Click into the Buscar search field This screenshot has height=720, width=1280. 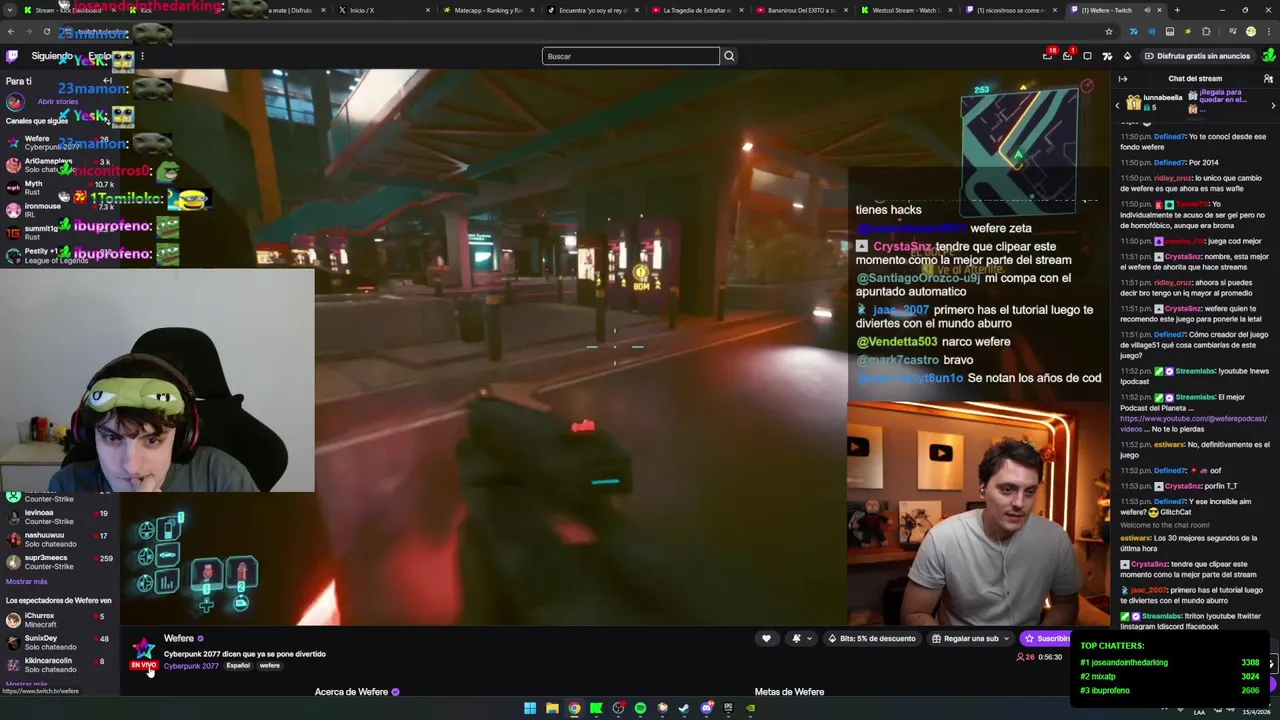pyautogui.click(x=631, y=56)
